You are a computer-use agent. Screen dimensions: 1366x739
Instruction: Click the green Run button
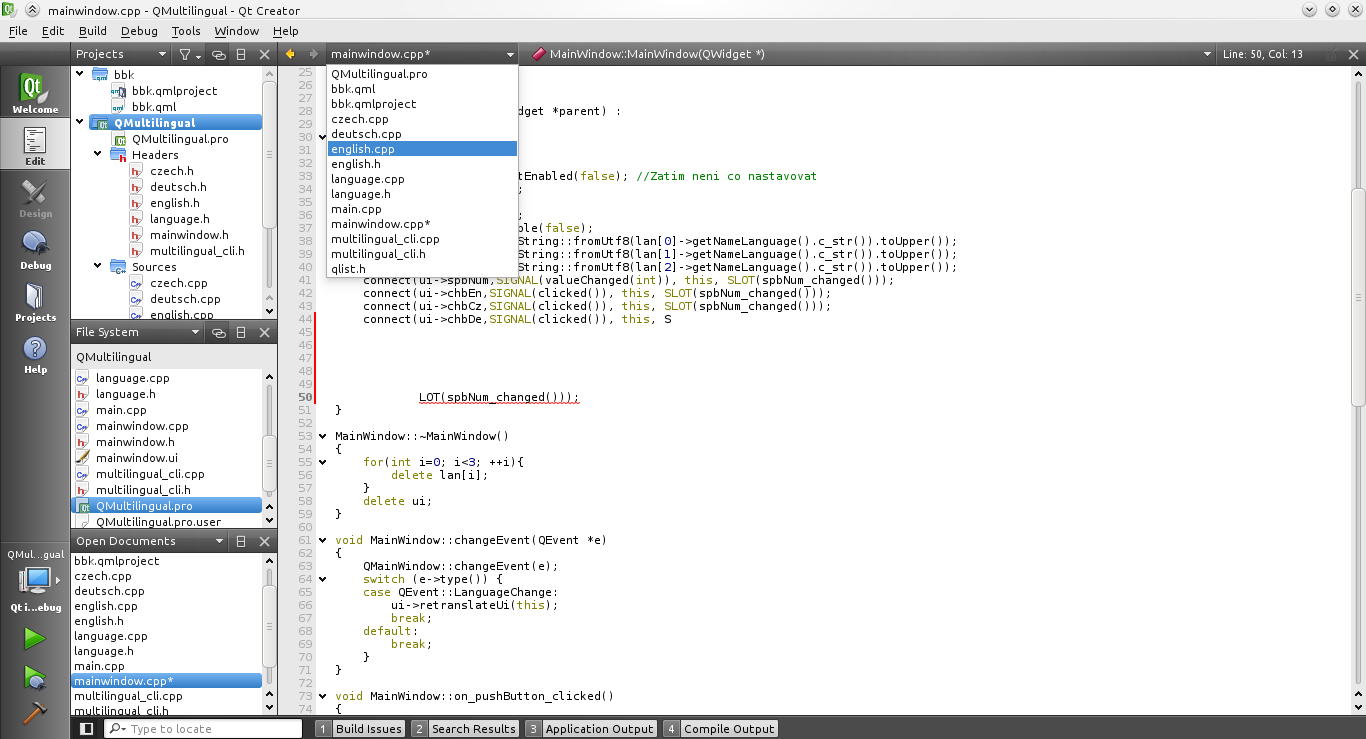pos(35,637)
